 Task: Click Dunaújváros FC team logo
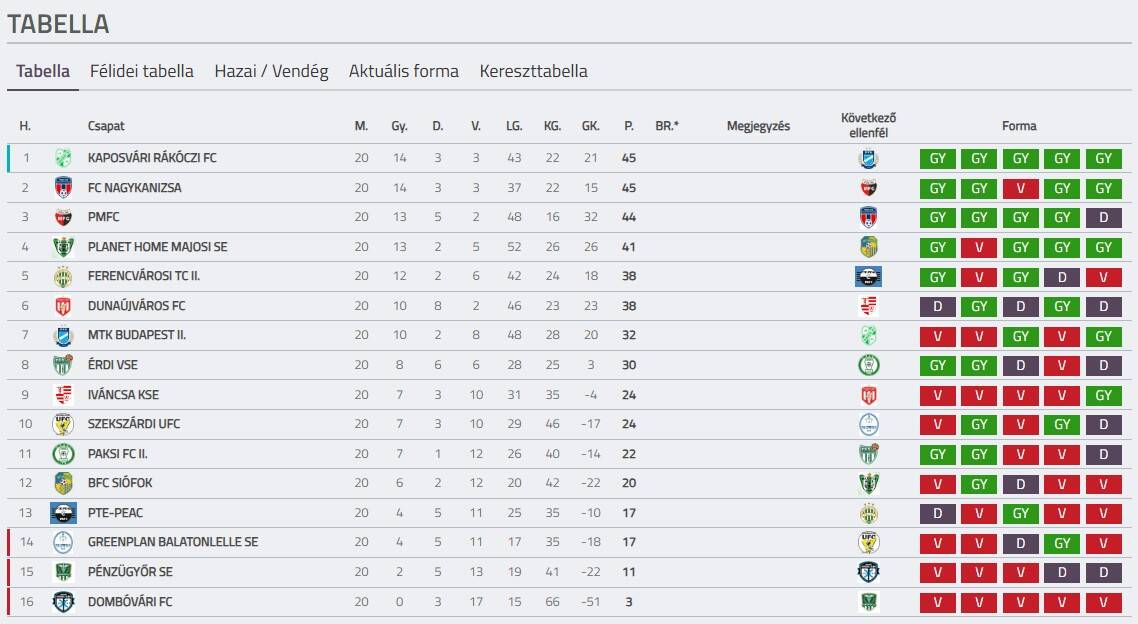pos(63,306)
